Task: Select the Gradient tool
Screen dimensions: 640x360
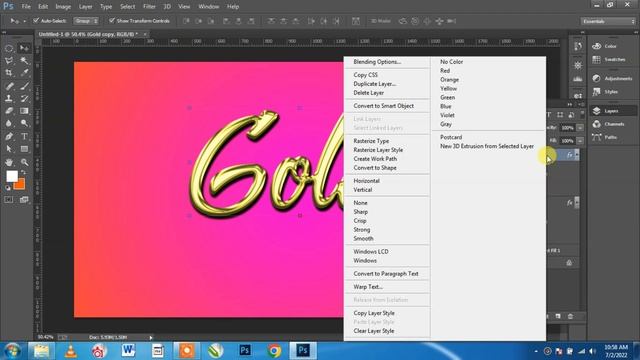Action: [x=24, y=111]
